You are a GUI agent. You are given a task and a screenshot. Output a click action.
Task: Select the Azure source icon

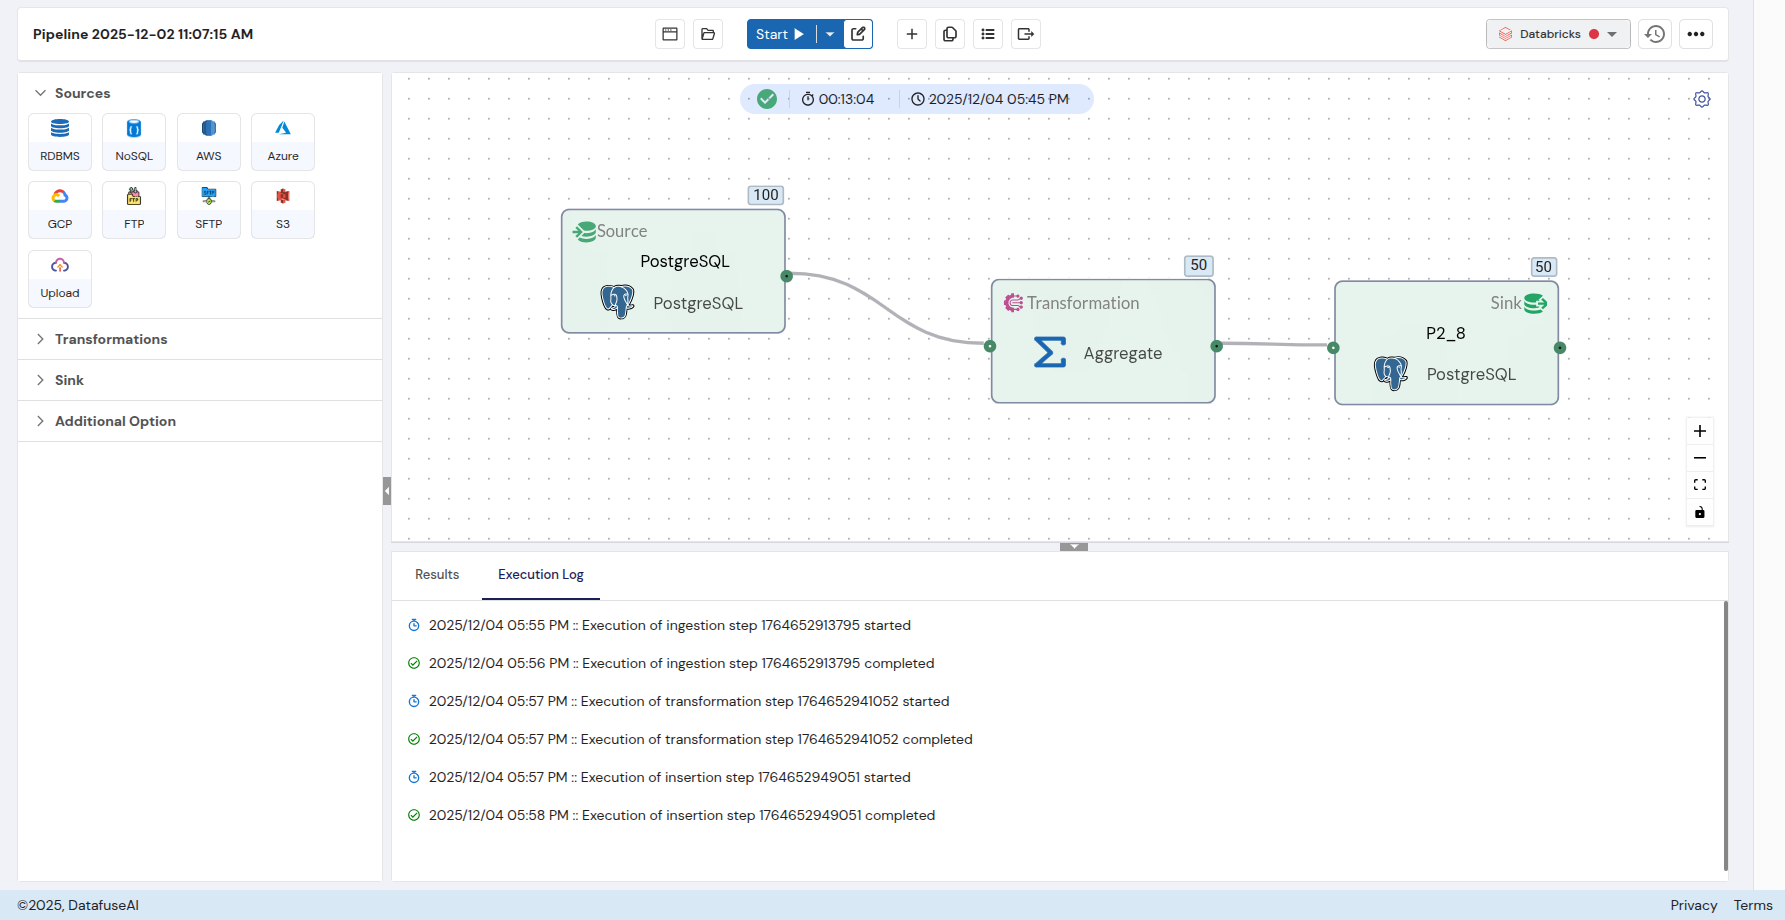[x=282, y=141]
